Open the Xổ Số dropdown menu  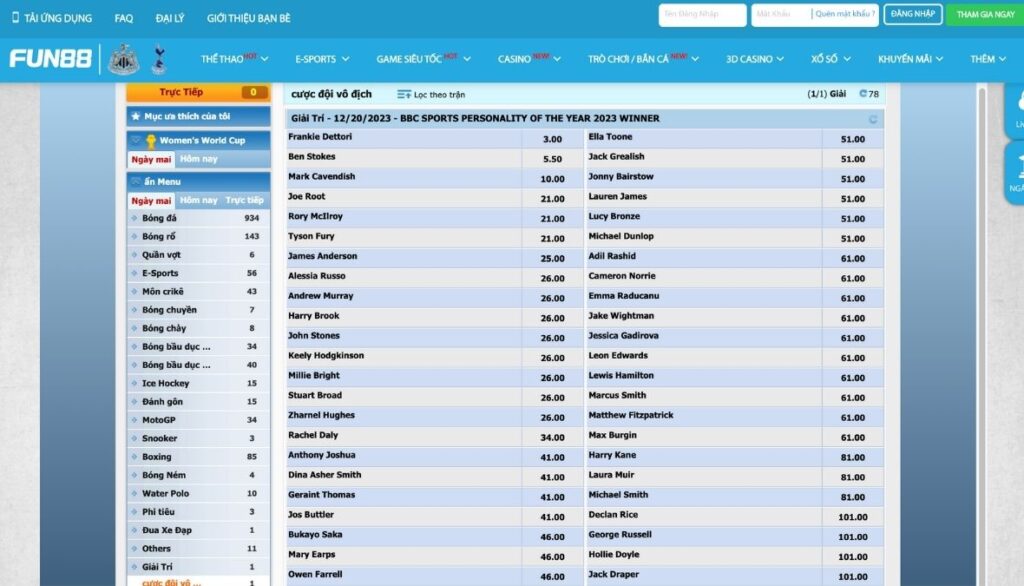pos(831,59)
